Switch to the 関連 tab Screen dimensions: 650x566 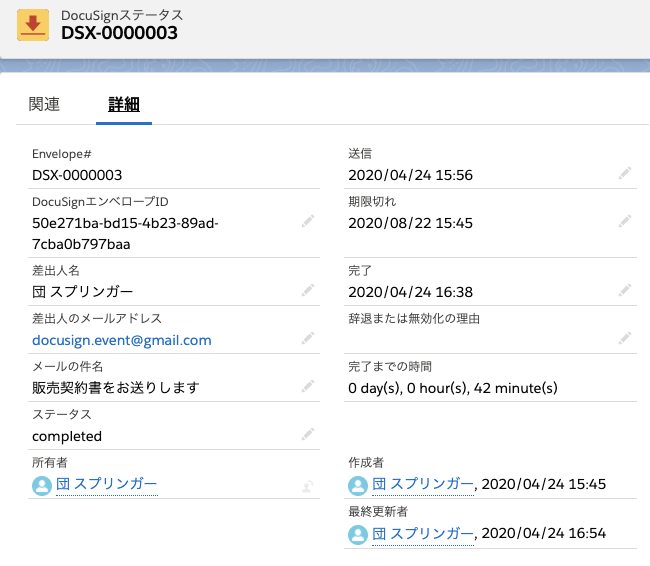(x=44, y=104)
